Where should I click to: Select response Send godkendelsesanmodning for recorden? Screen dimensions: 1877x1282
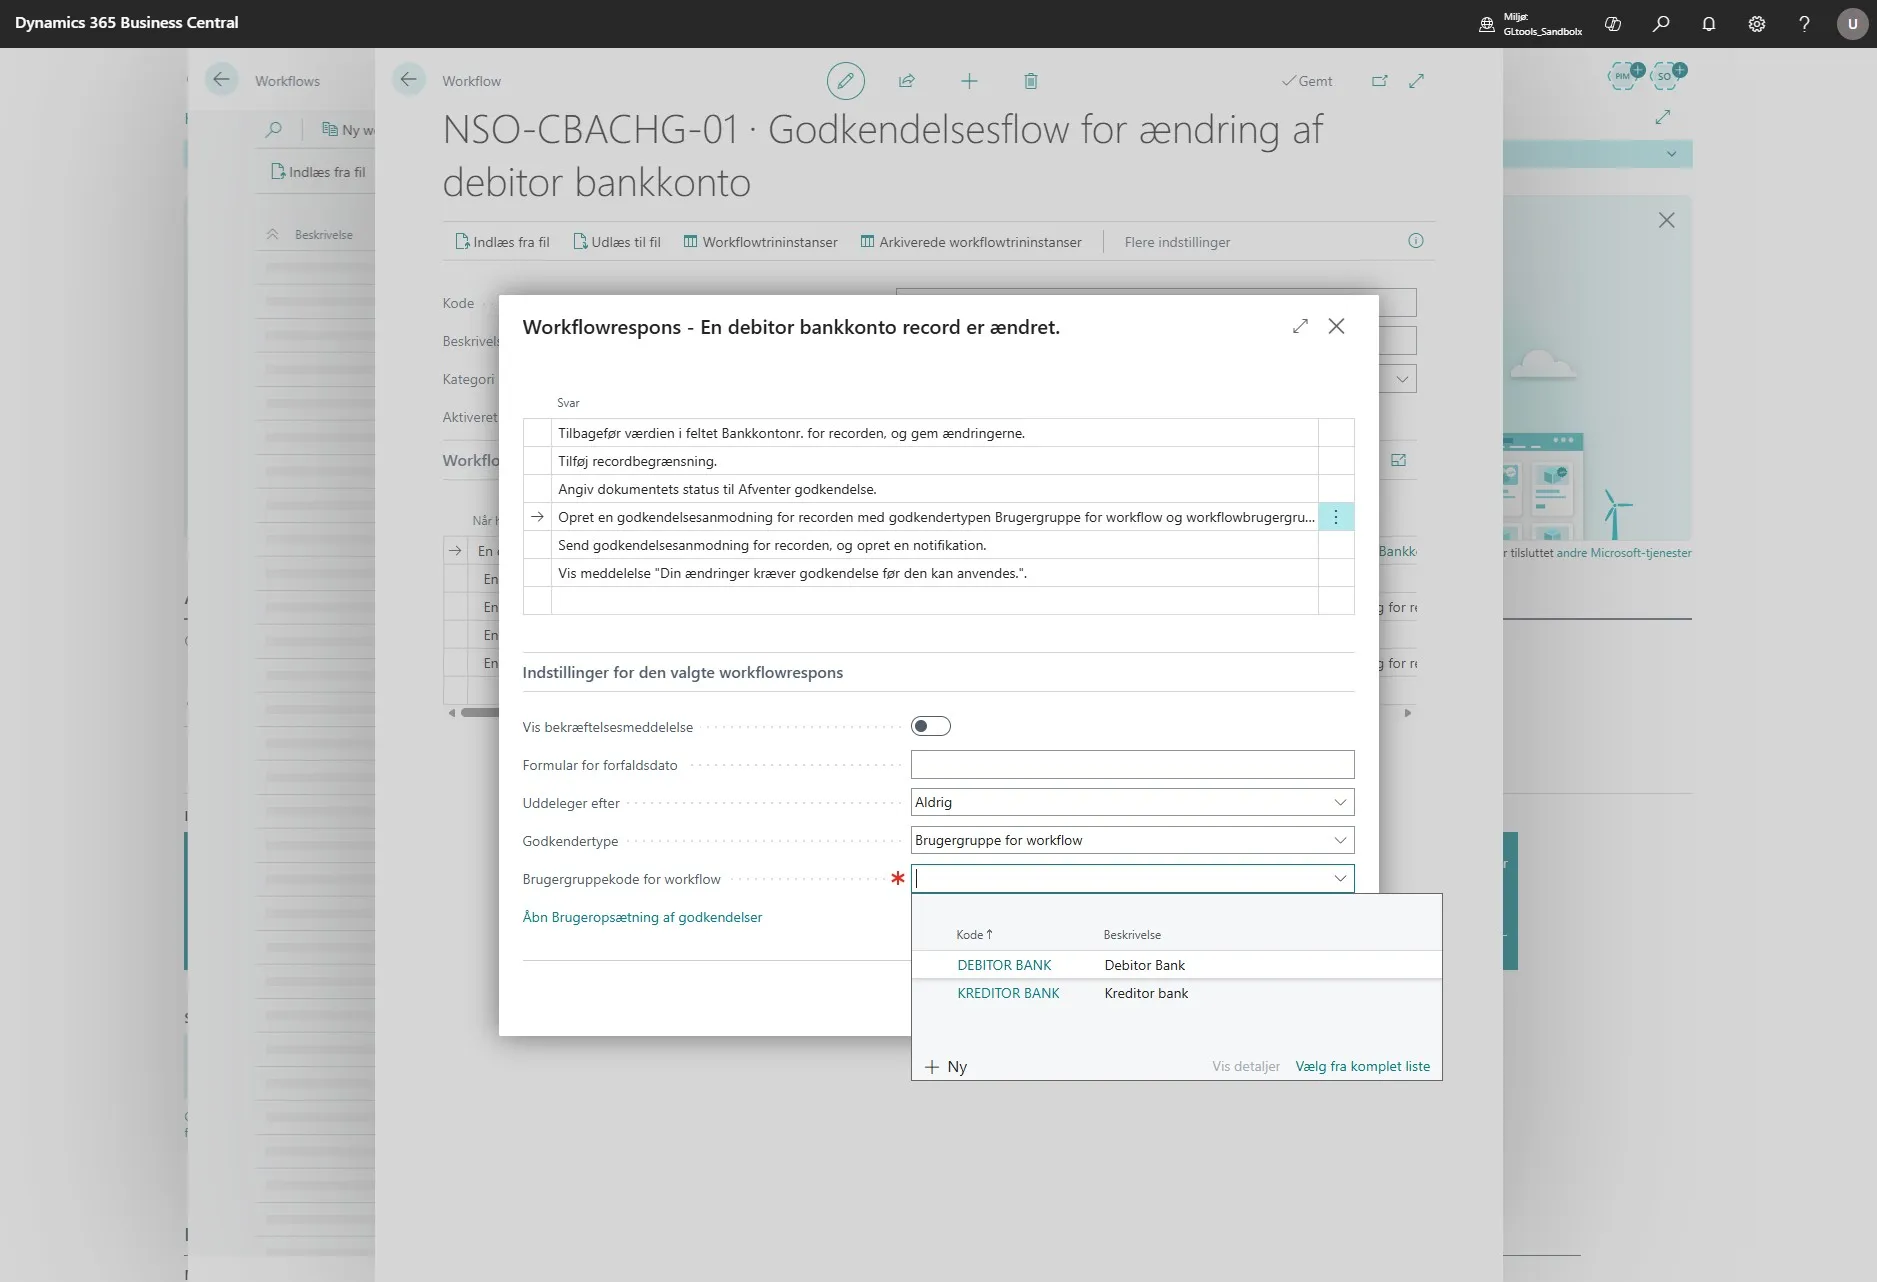pos(935,545)
